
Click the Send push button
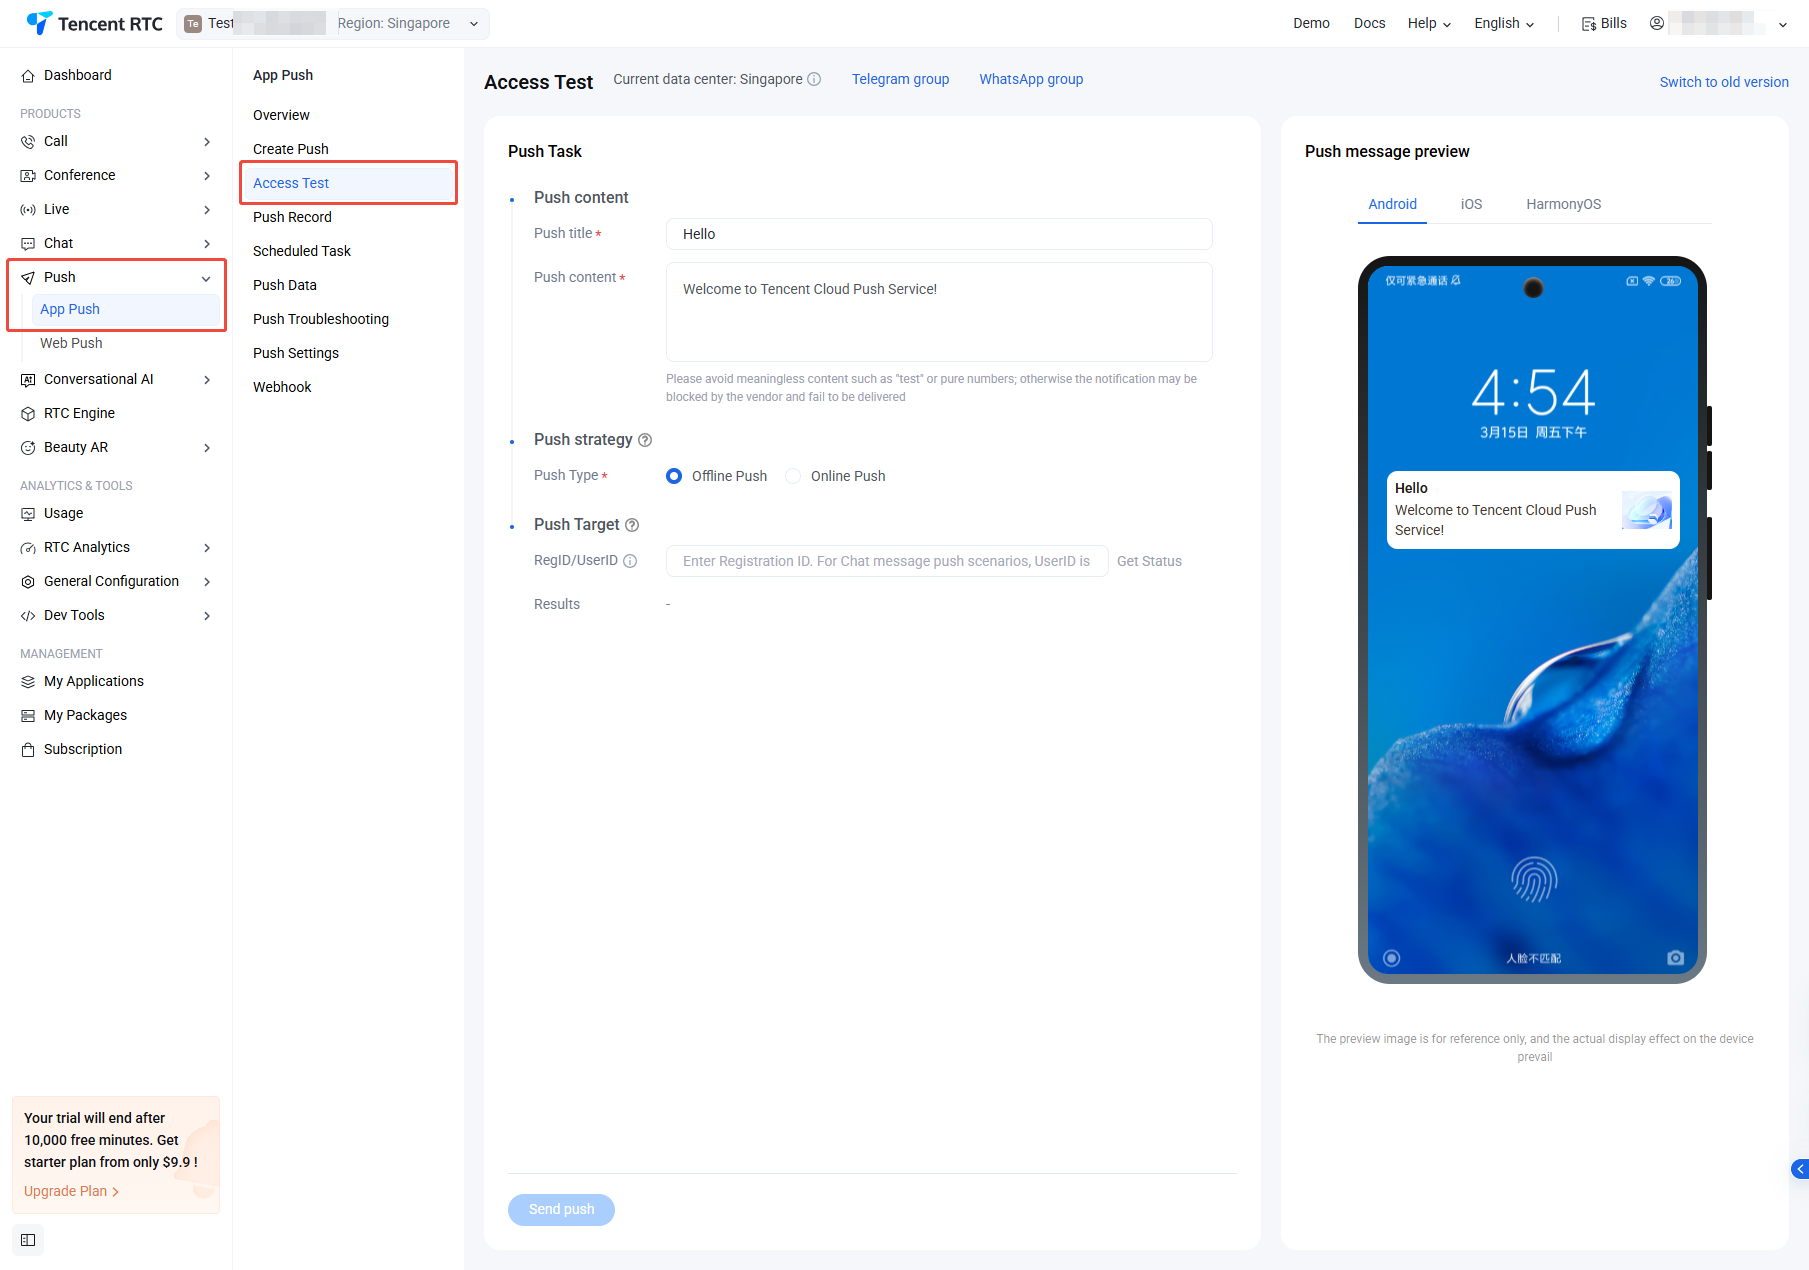561,1209
